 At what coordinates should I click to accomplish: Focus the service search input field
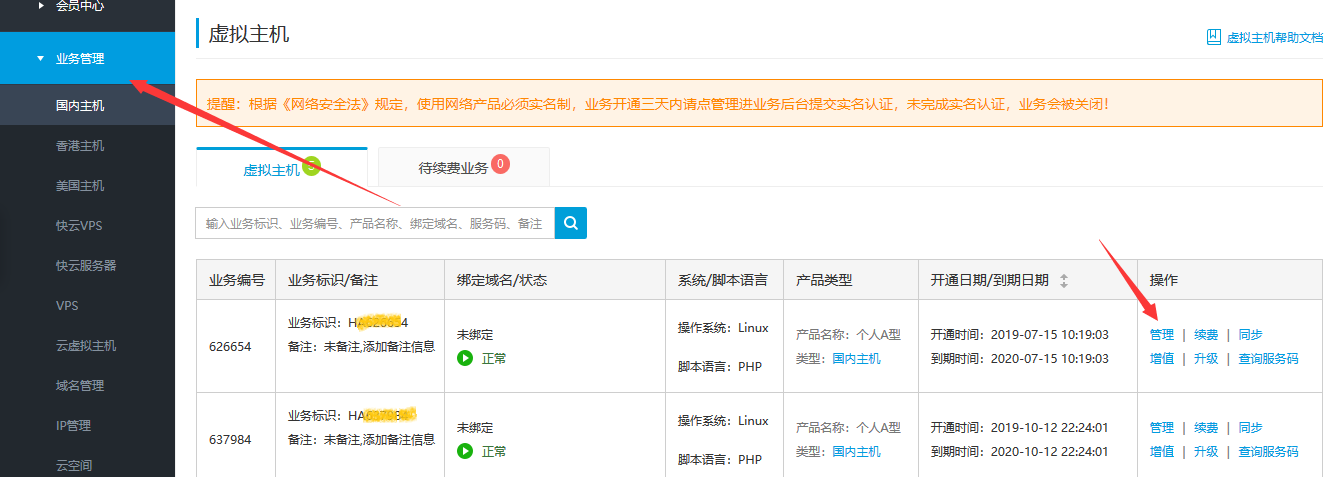pyautogui.click(x=375, y=223)
